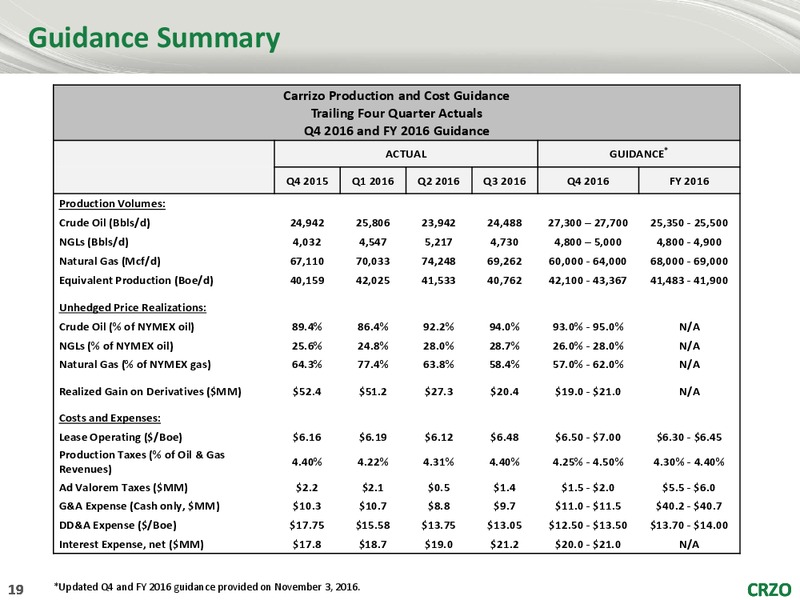Click derivatives guidance '$19.0 - $21.0'
The image size is (800, 600).
(x=588, y=392)
